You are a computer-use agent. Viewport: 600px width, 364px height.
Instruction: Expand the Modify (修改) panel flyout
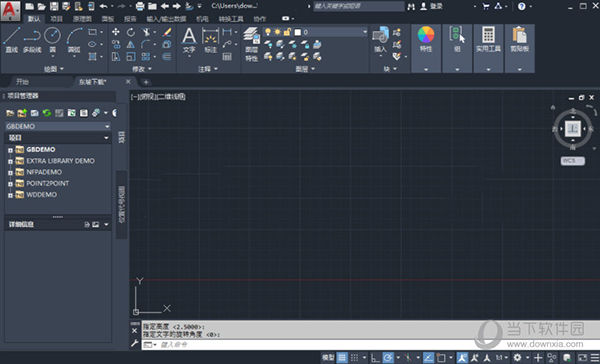tap(142, 69)
